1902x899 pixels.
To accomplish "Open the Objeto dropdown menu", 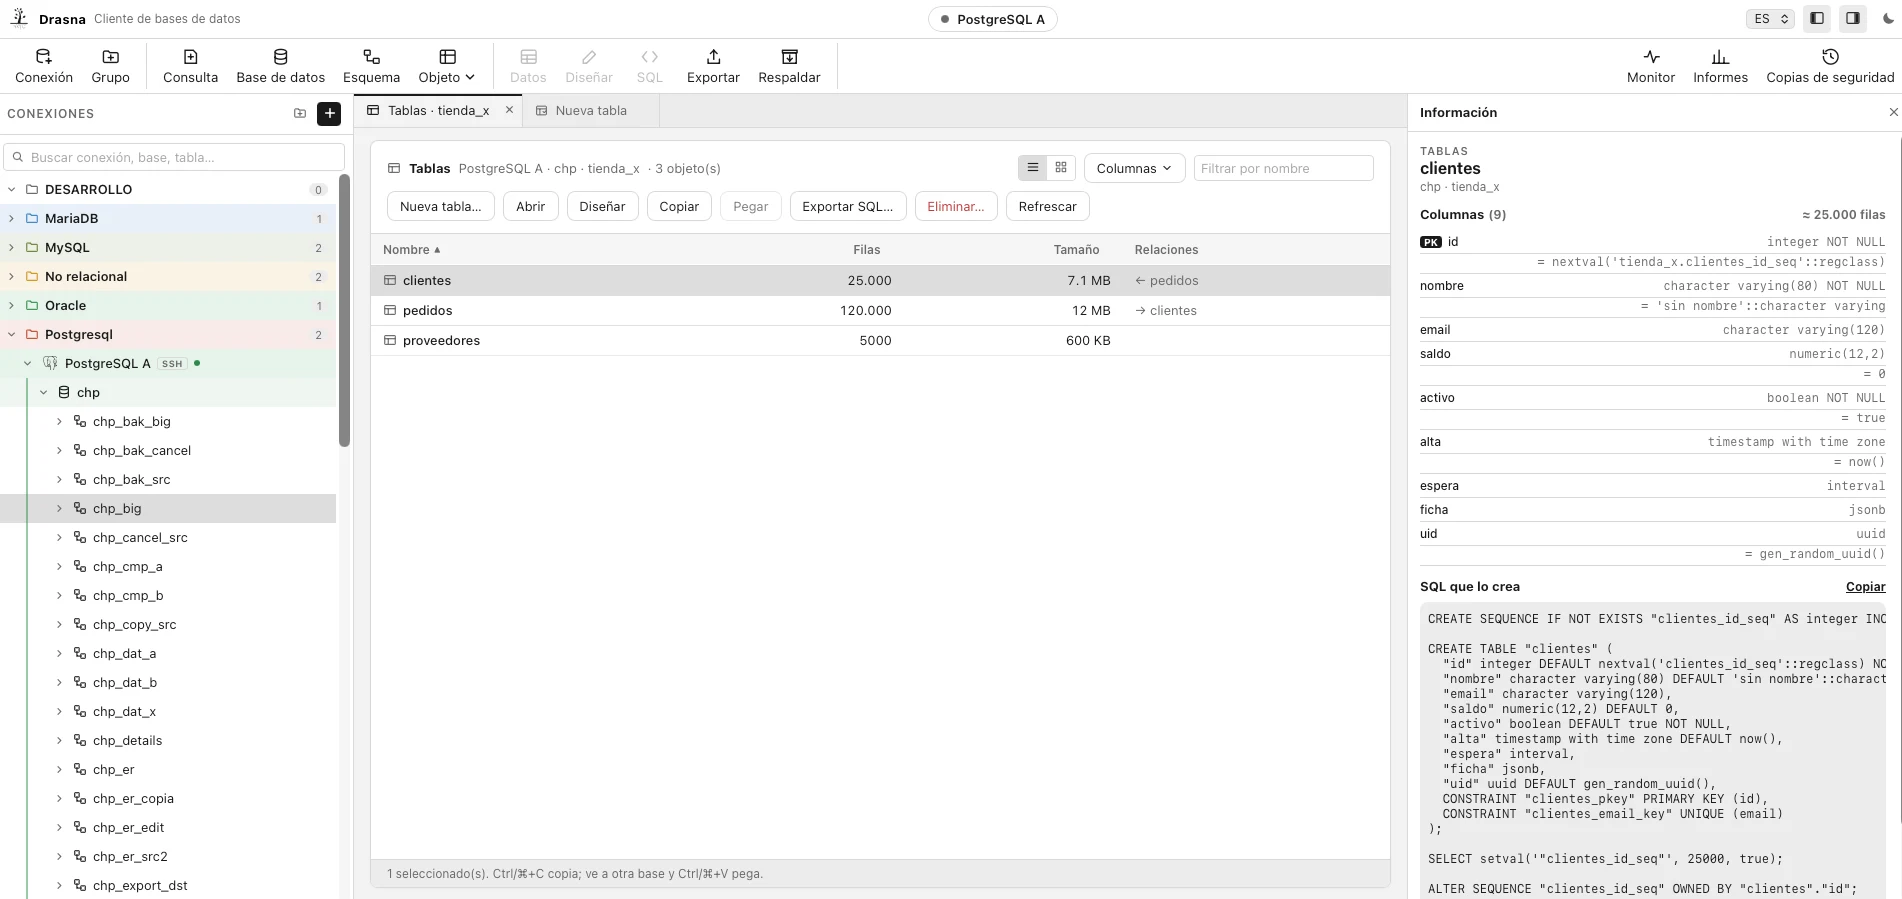I will point(446,66).
